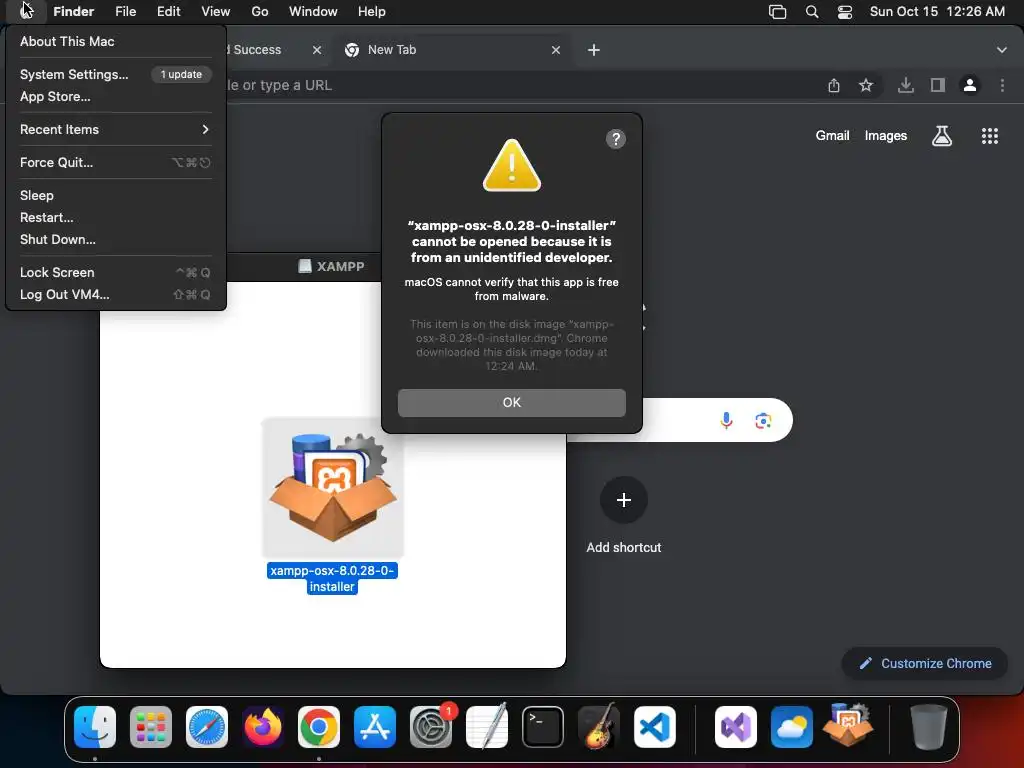Open the Help menu
The height and width of the screenshot is (768, 1024).
372,12
